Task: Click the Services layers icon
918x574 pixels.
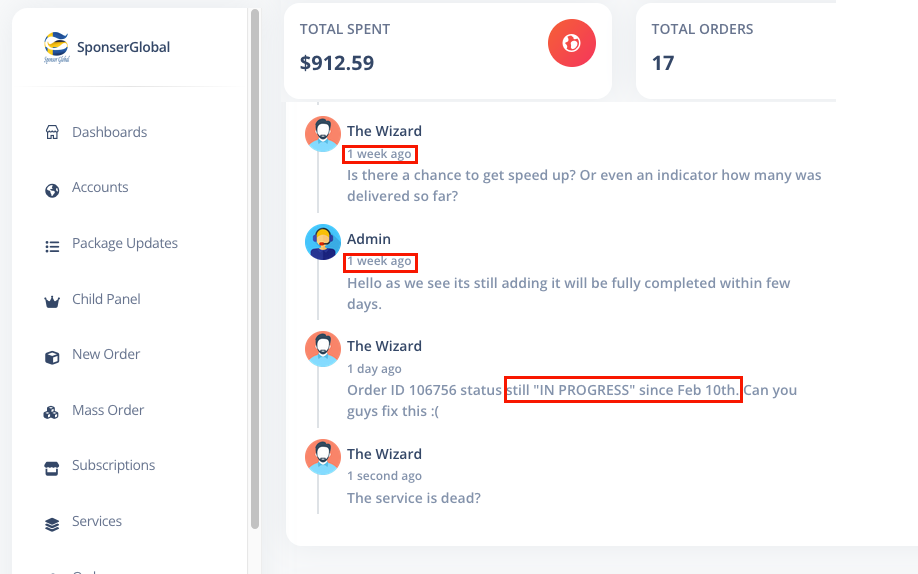Action: pos(52,524)
